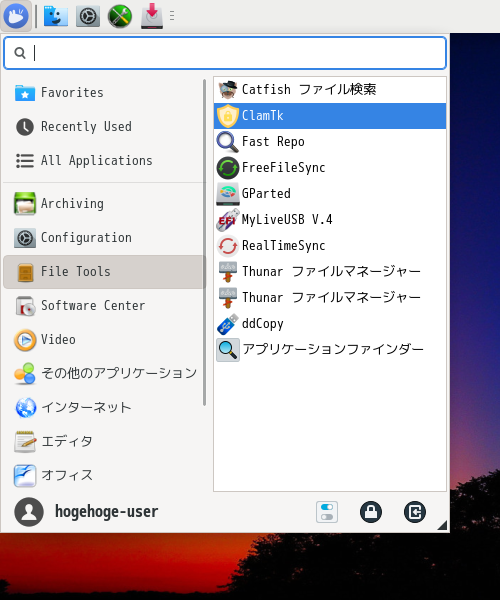The image size is (500, 600).
Task: Open ddCopy USB utility
Action: click(x=330, y=324)
